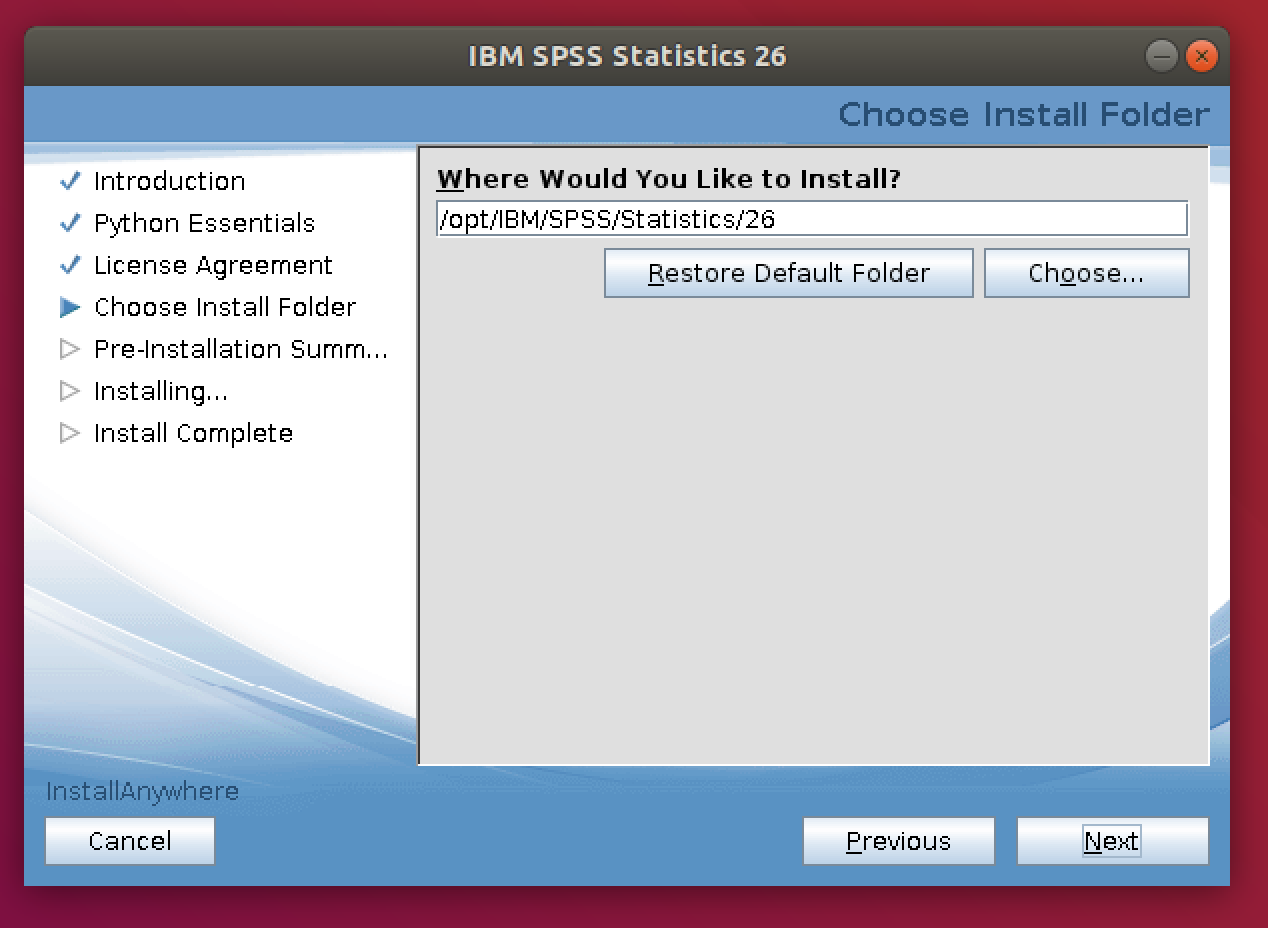The width and height of the screenshot is (1268, 928).
Task: Click the IBM SPSS Statistics 26 title bar
Action: (627, 56)
